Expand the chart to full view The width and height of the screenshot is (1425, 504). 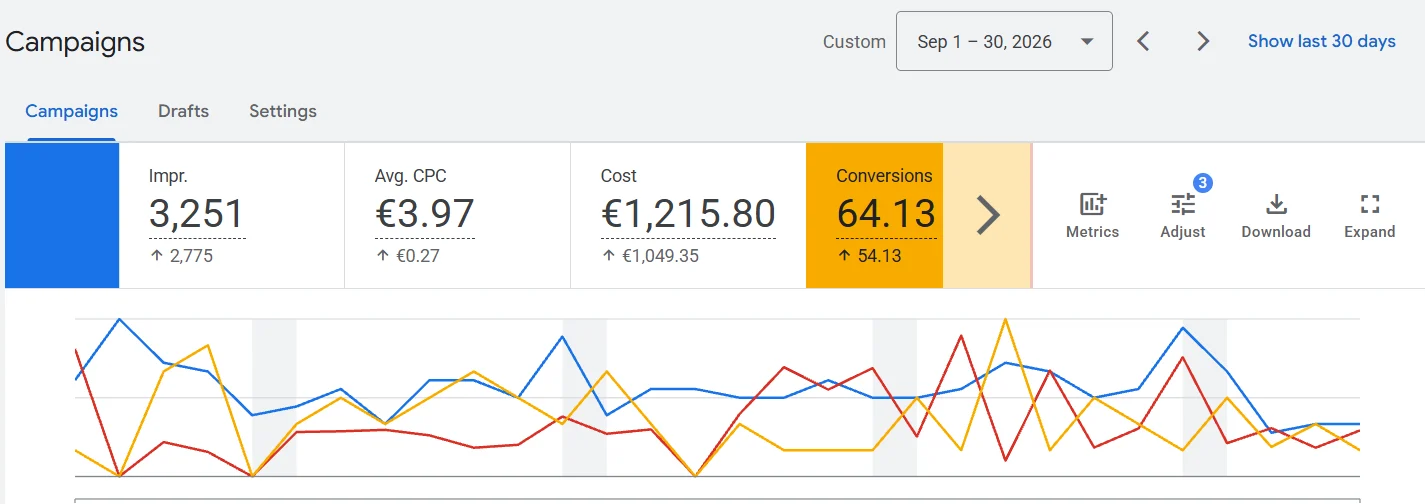coord(1369,216)
